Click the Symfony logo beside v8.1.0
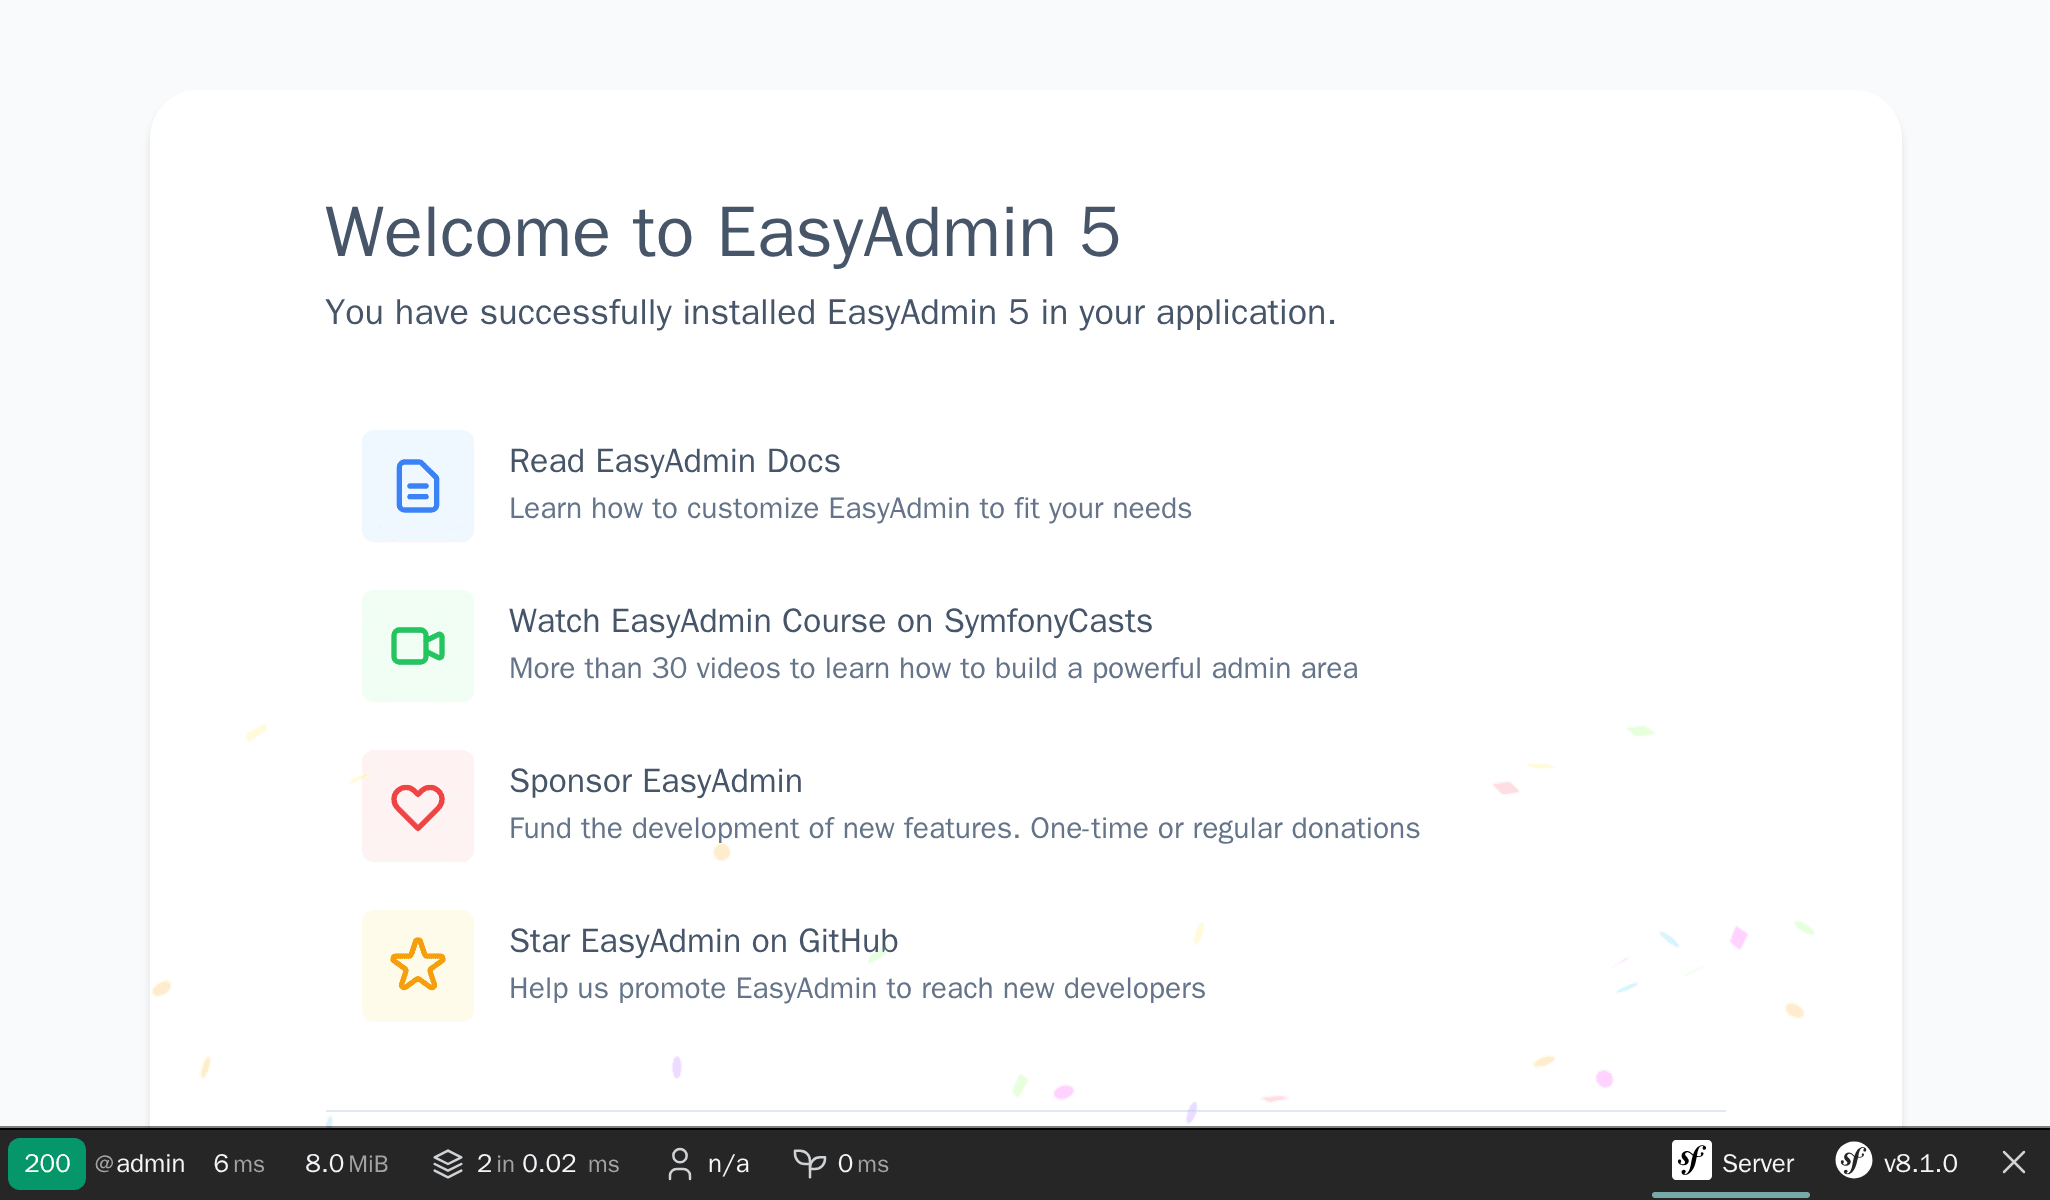2050x1200 pixels. pyautogui.click(x=1854, y=1162)
